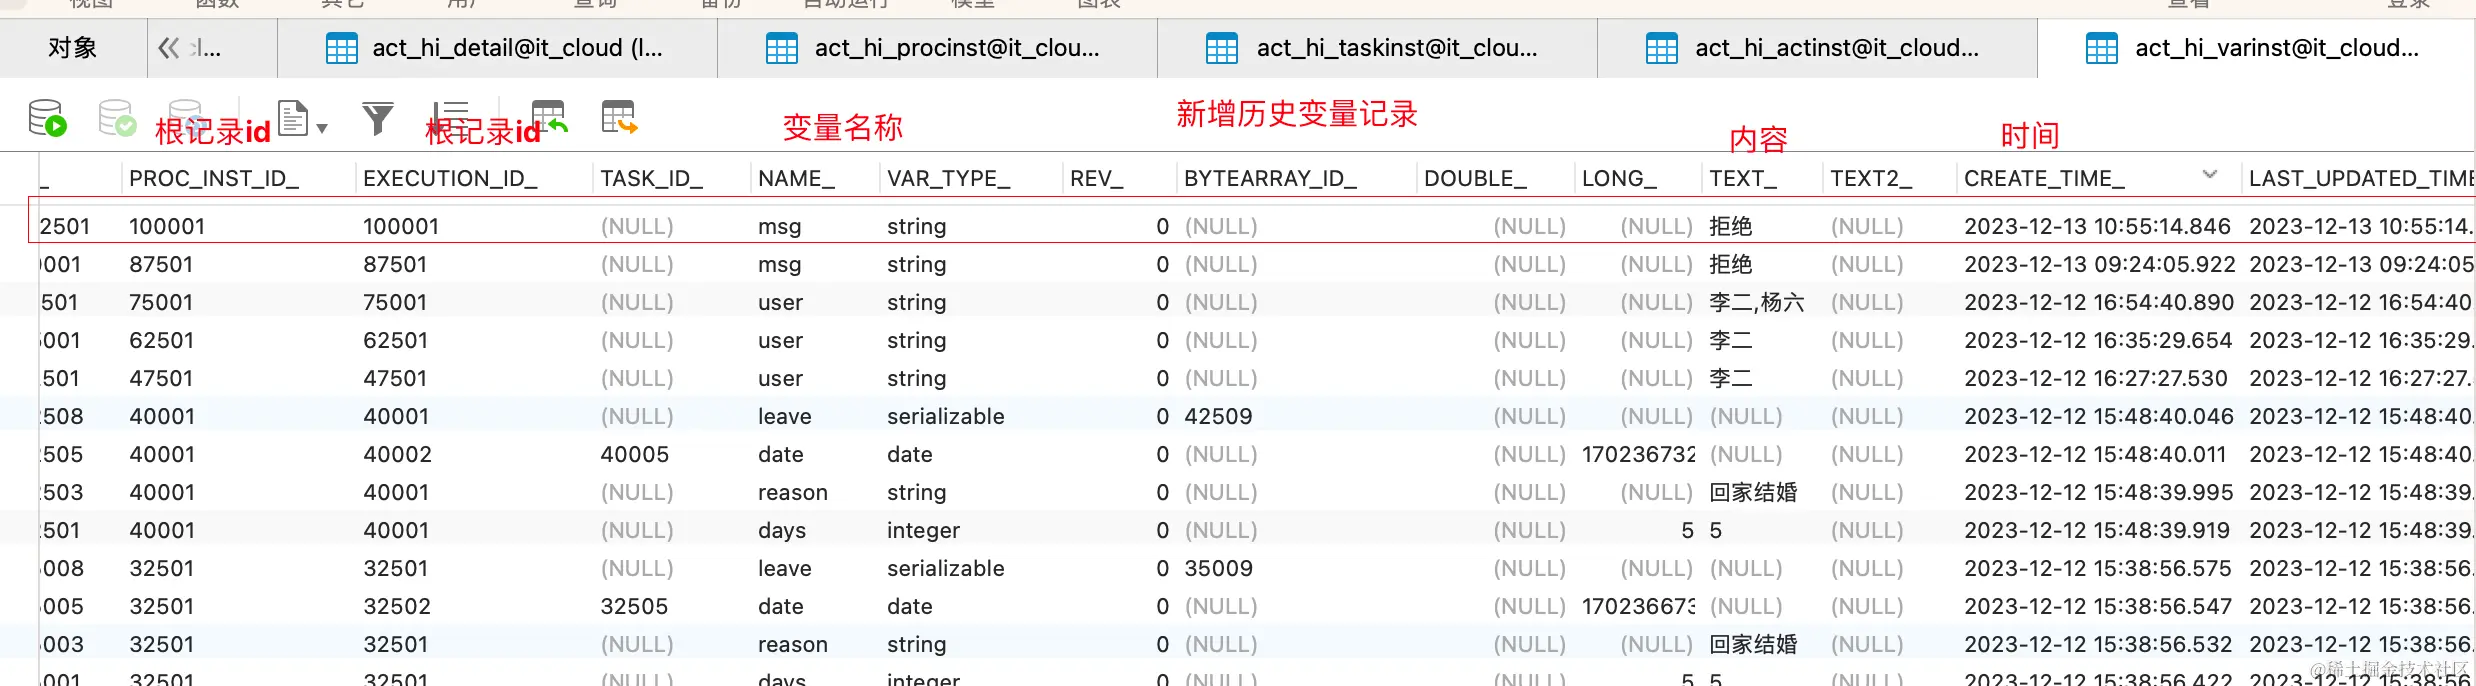
Task: Select "integer" in the 15:48:39.919 row
Action: pyautogui.click(x=923, y=531)
